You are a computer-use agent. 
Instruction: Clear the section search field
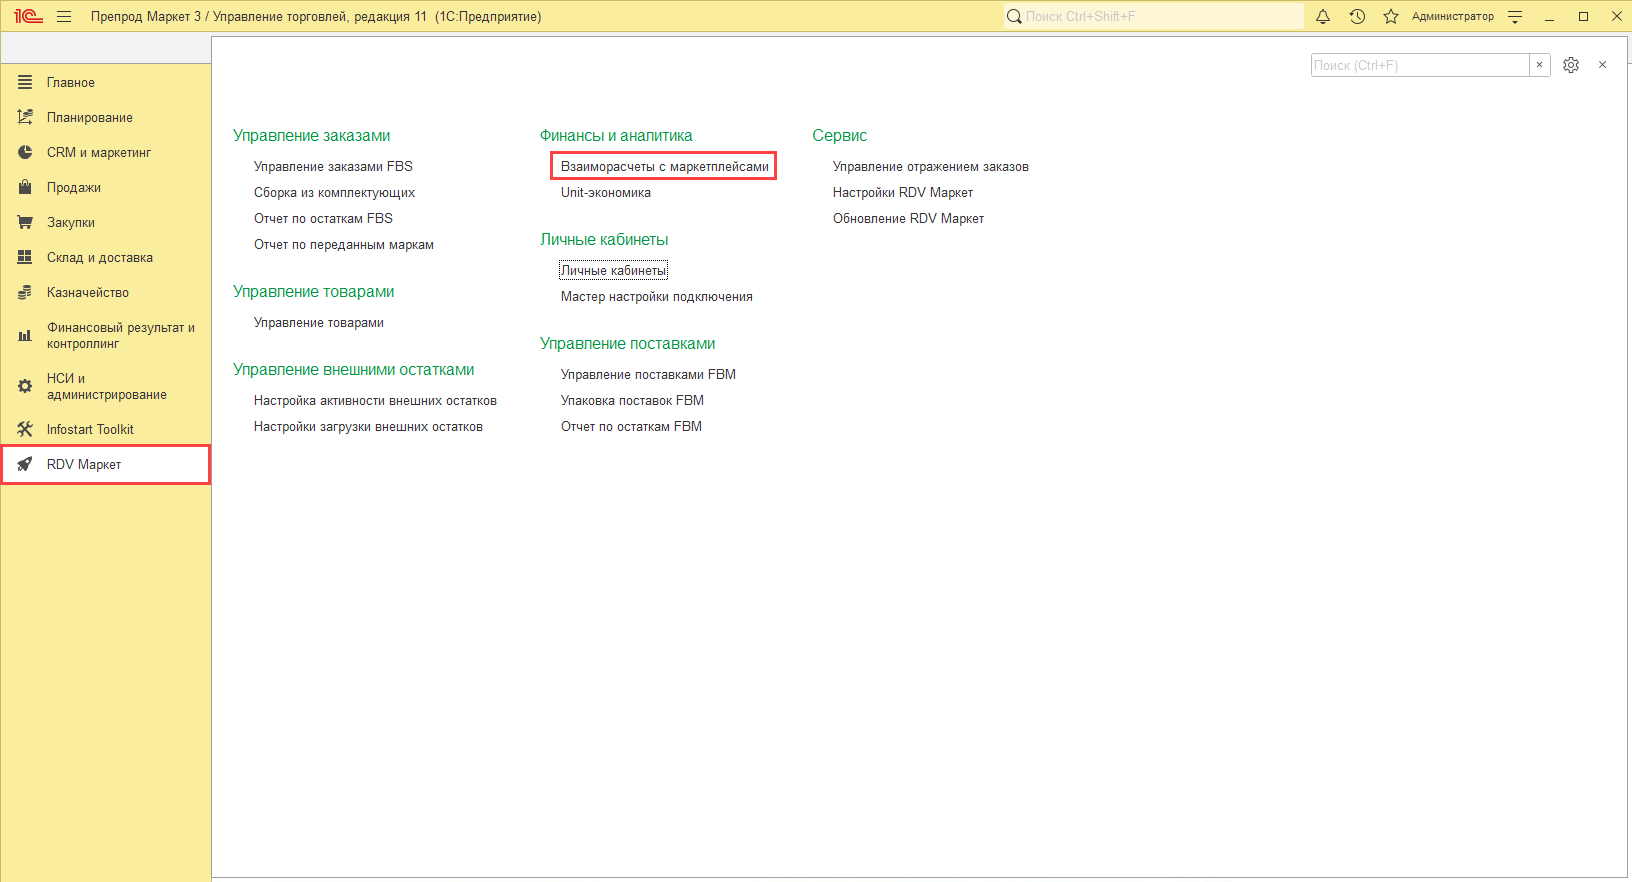coord(1539,65)
